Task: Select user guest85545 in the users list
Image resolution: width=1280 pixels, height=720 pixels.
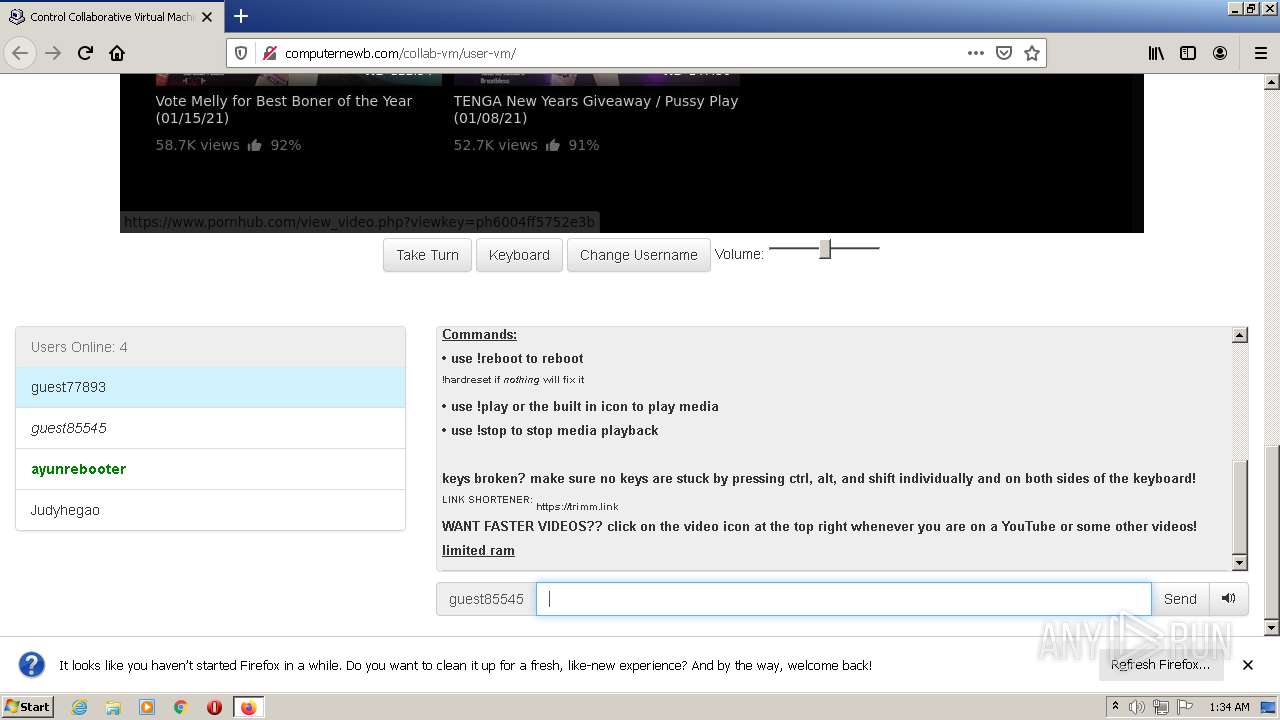Action: (210, 428)
